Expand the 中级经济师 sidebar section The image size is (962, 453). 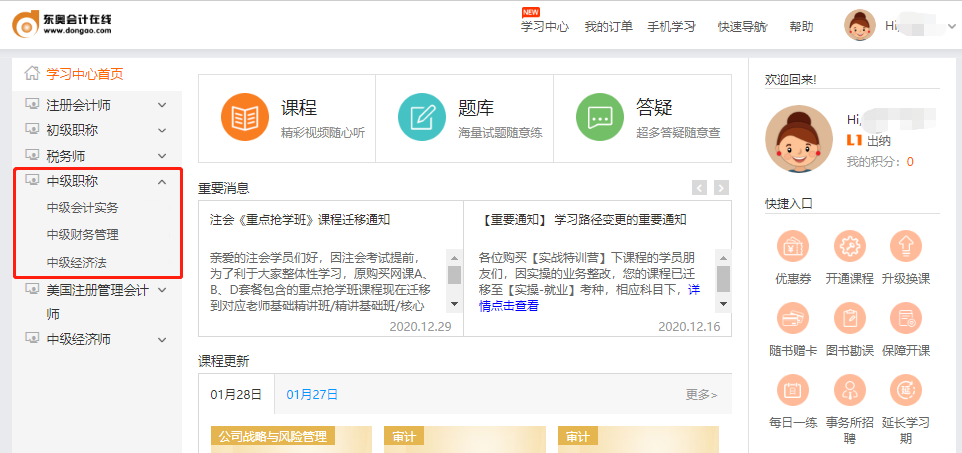tap(162, 340)
